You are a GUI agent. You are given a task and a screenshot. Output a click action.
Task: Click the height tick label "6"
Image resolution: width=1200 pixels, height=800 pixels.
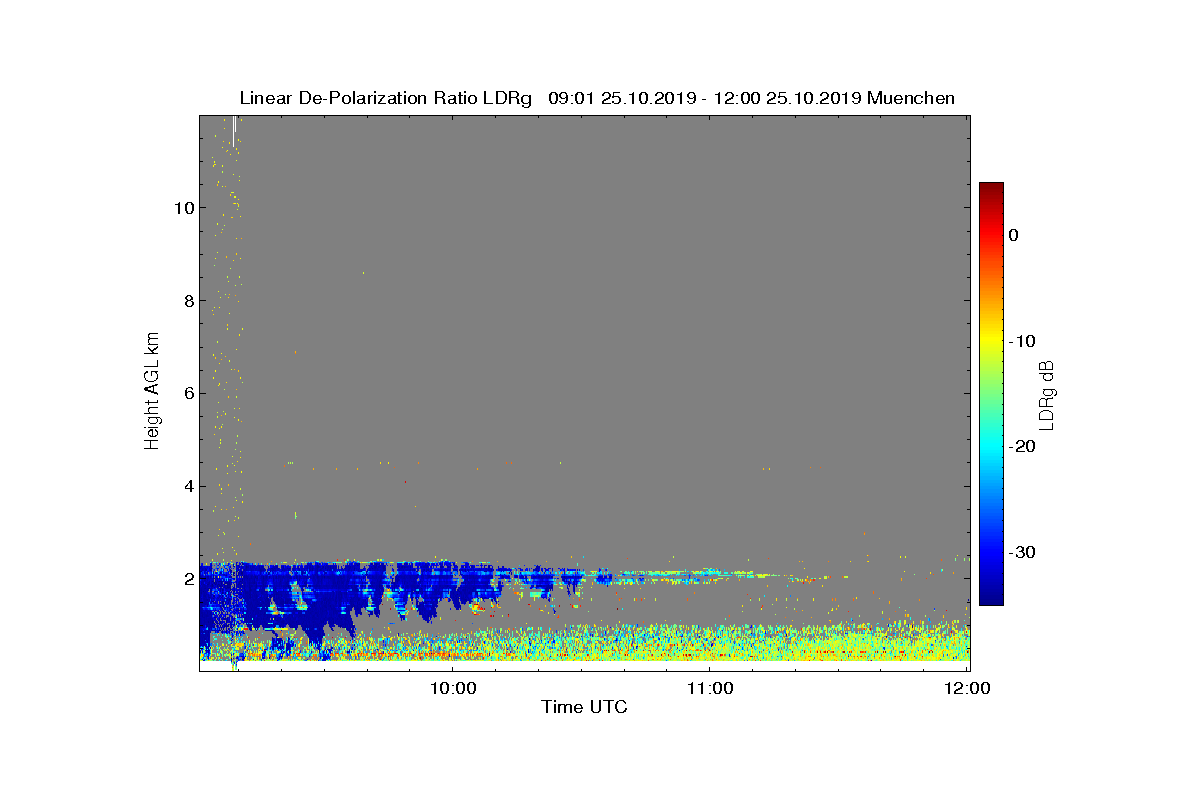click(188, 394)
